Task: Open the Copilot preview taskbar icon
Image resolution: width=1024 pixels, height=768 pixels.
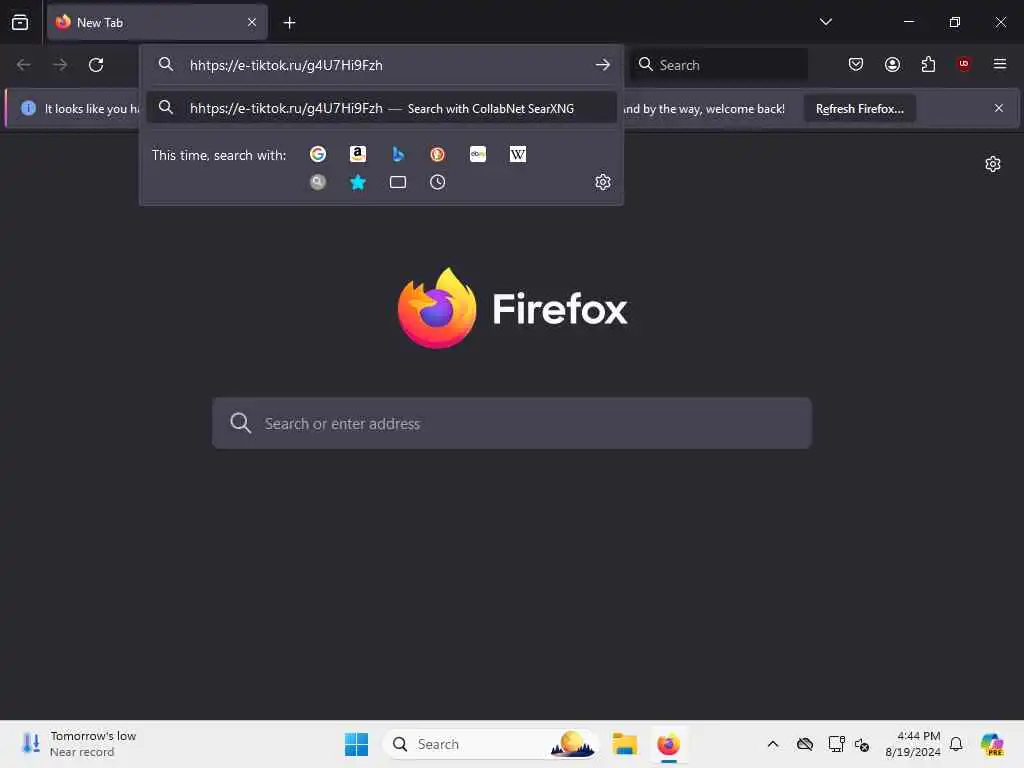Action: [x=992, y=744]
